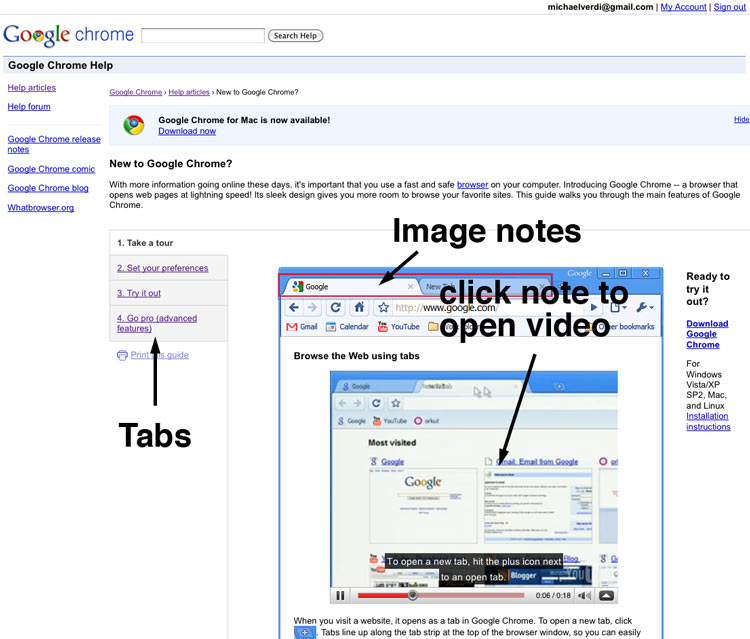750x639 pixels.
Task: Click the Gmail page thumbnail in video
Action: (538, 506)
